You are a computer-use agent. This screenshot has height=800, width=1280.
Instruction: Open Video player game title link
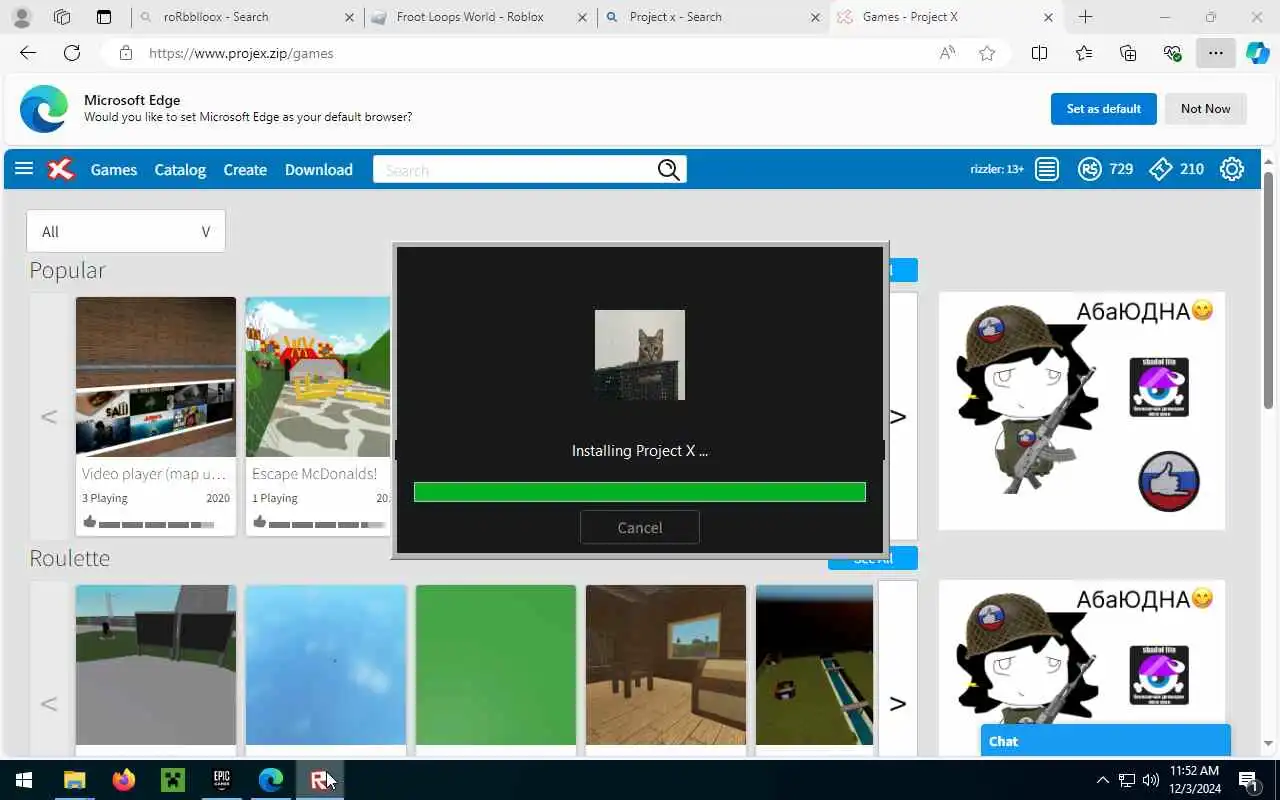tap(154, 474)
